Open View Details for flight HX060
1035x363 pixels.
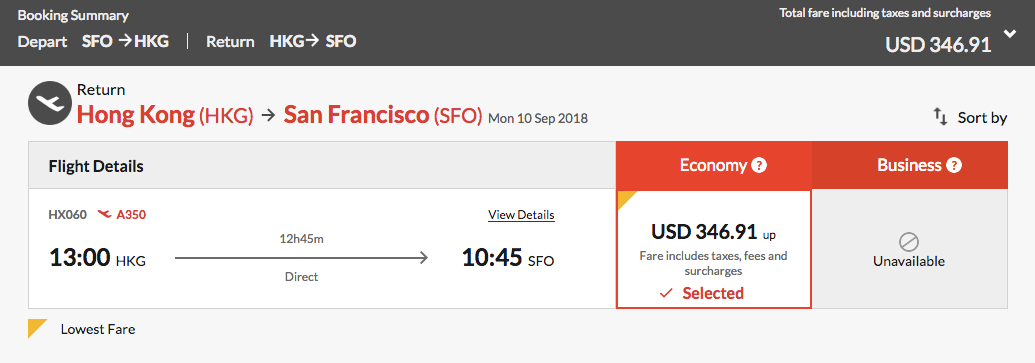521,214
